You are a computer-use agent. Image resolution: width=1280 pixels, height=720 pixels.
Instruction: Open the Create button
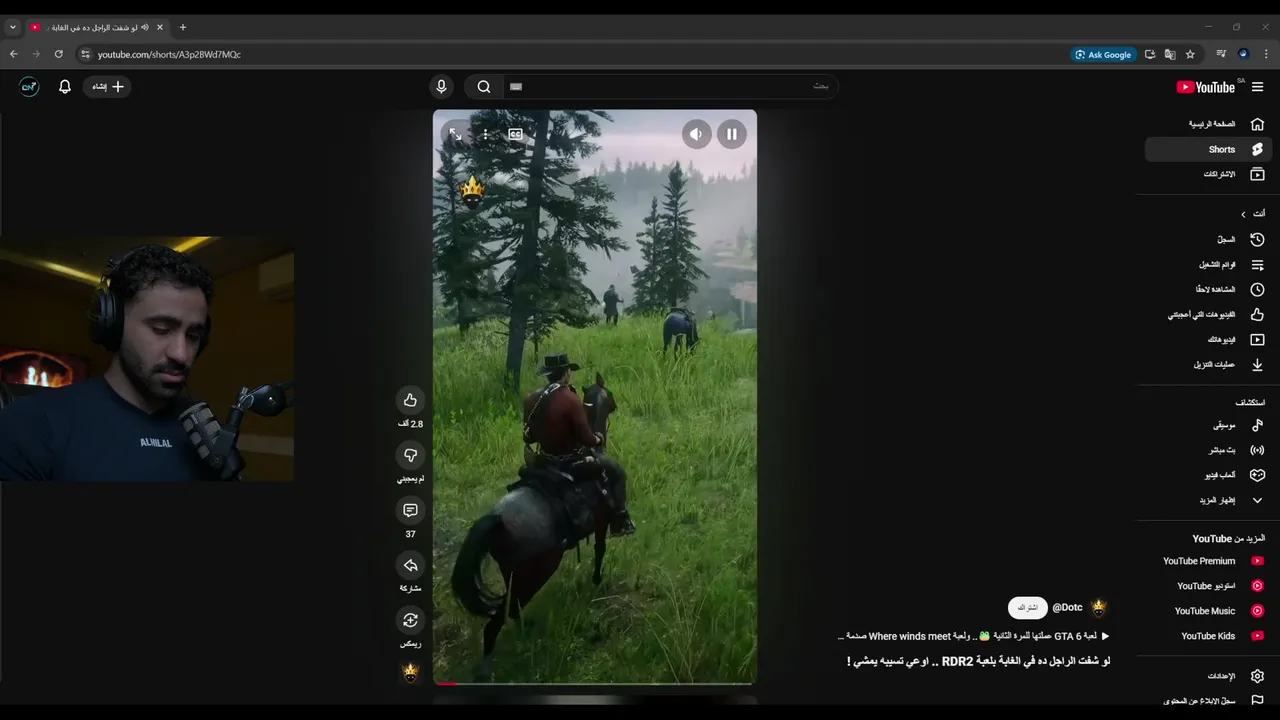(x=108, y=87)
